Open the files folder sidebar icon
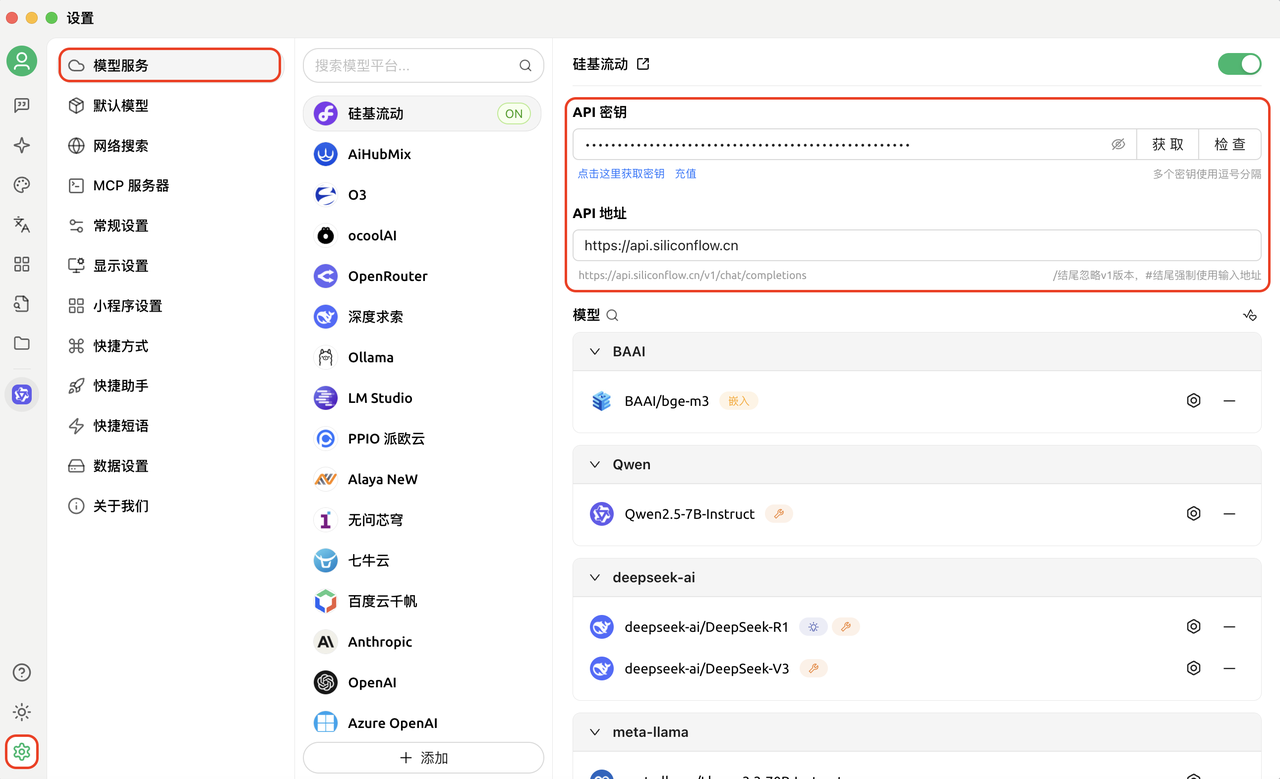 point(22,343)
